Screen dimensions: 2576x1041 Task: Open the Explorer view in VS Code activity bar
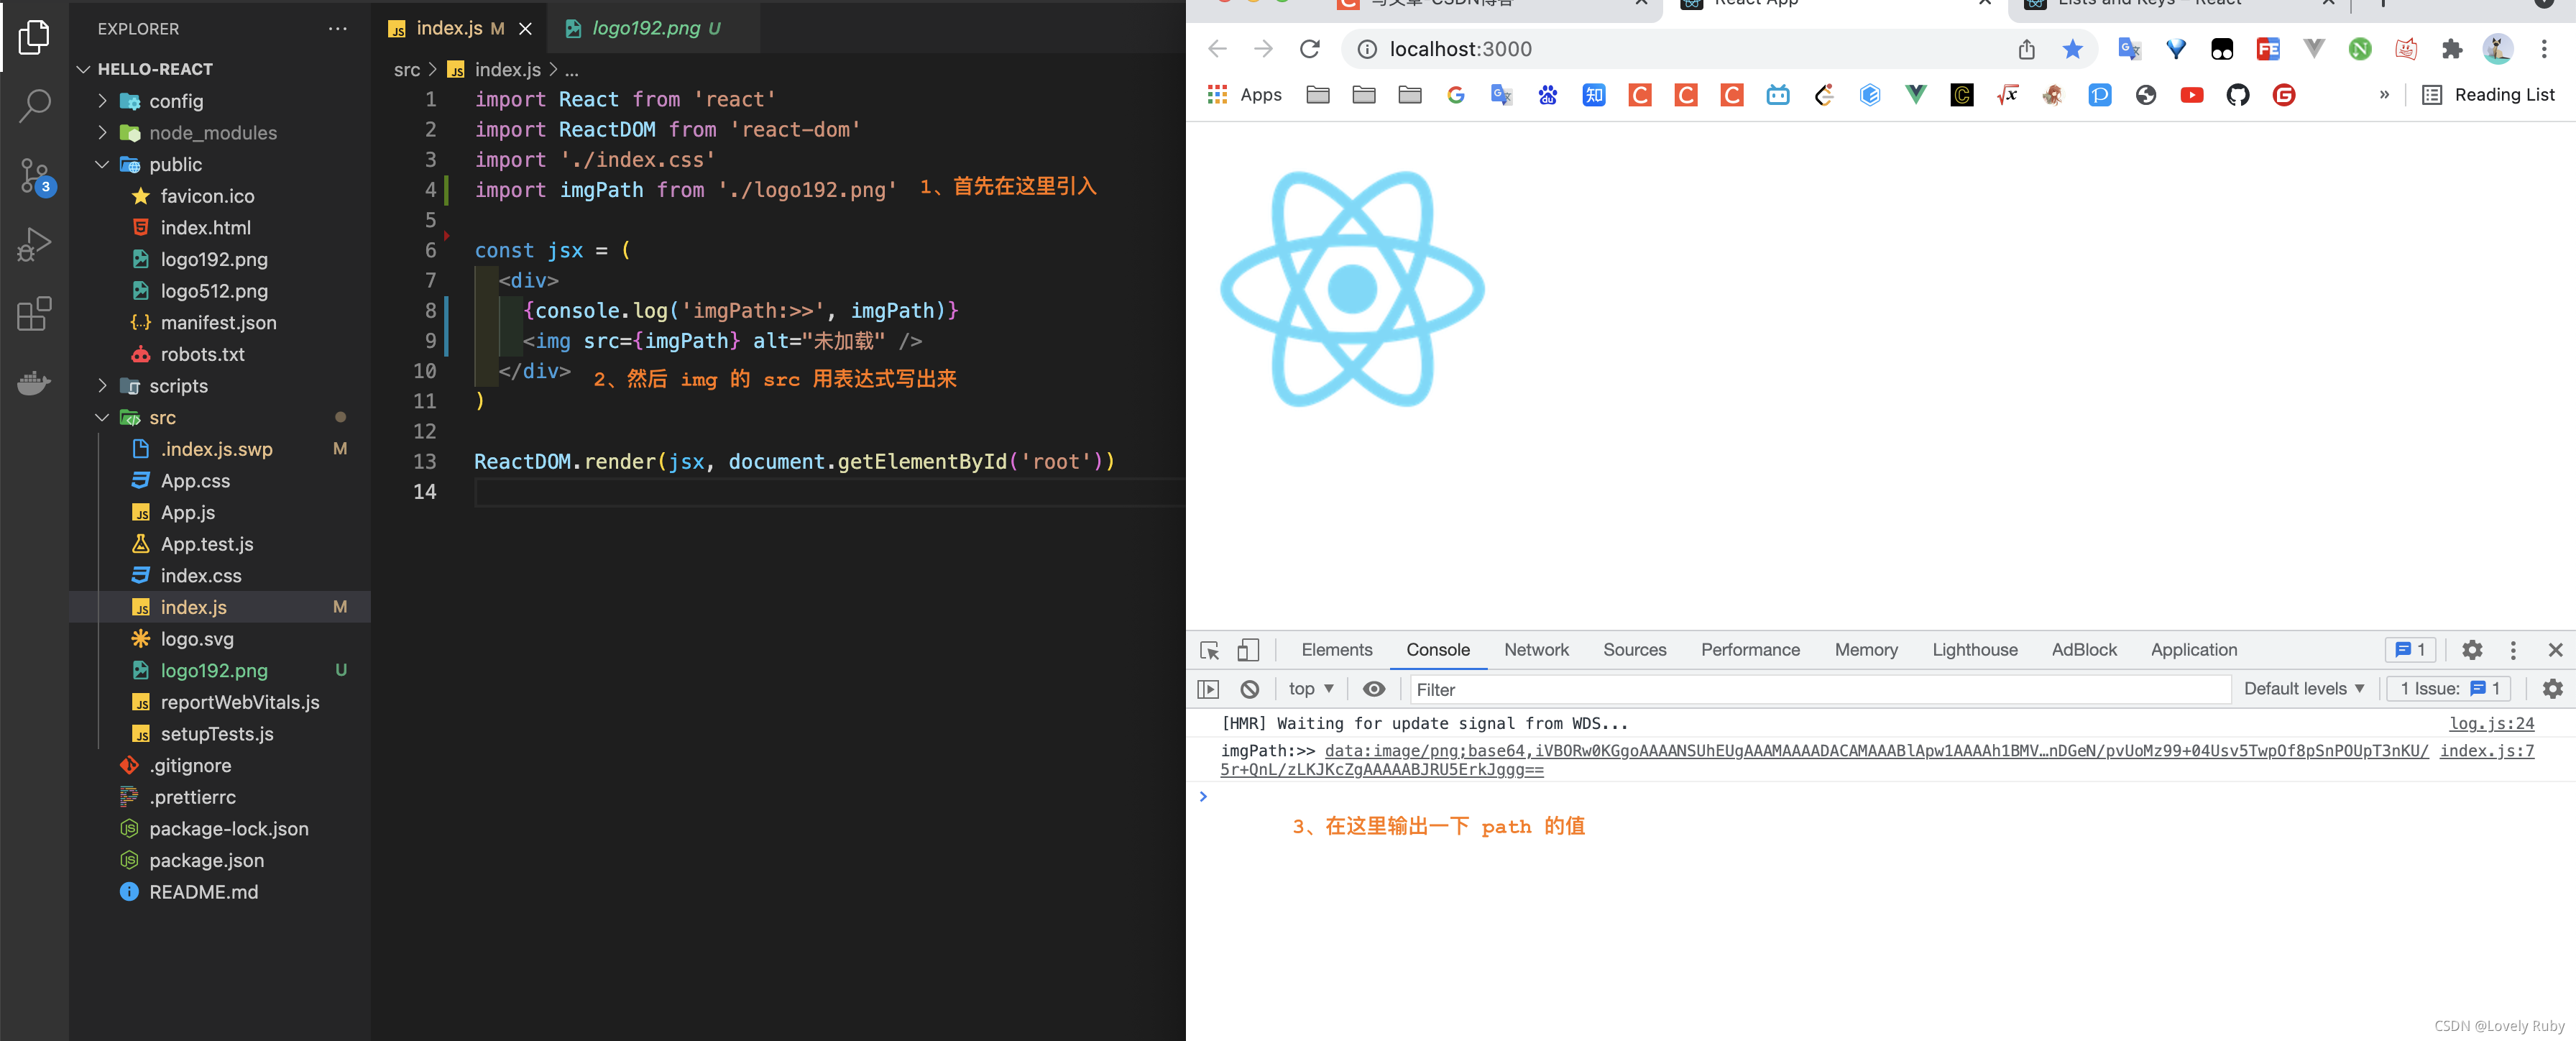coord(34,37)
